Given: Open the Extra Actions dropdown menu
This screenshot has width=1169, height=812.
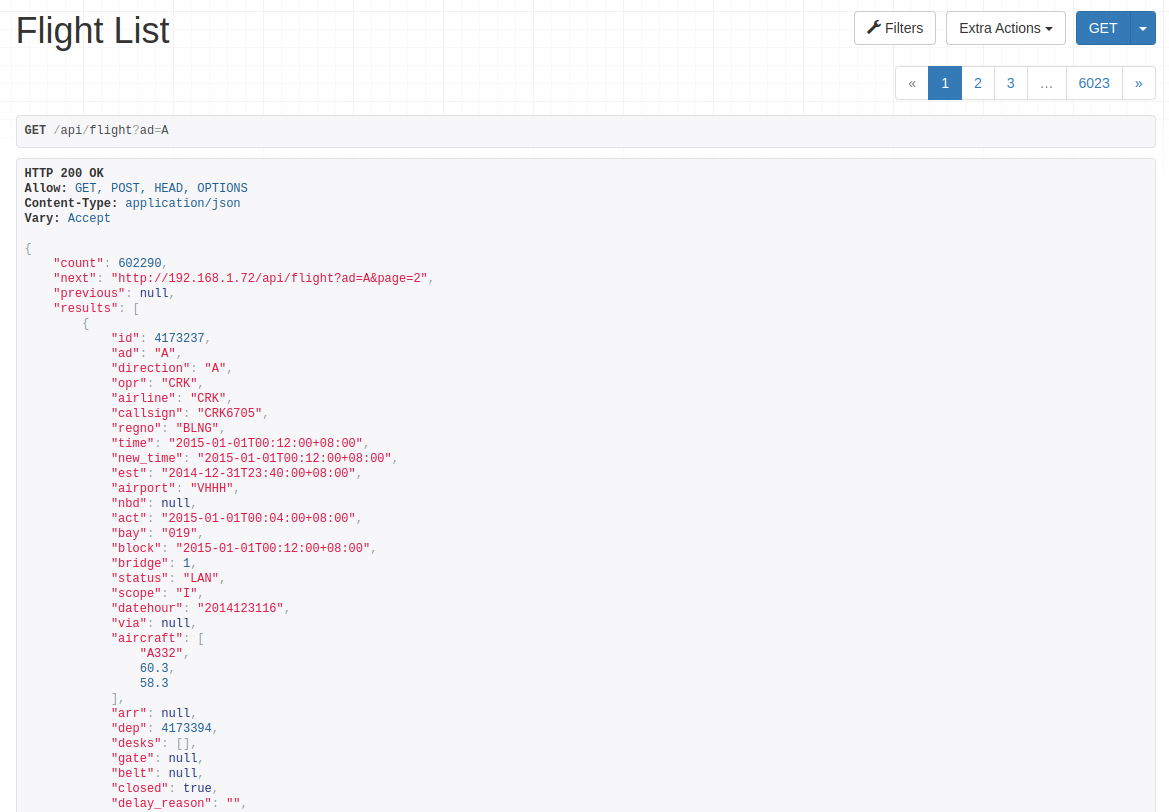Looking at the screenshot, I should click(x=1005, y=28).
